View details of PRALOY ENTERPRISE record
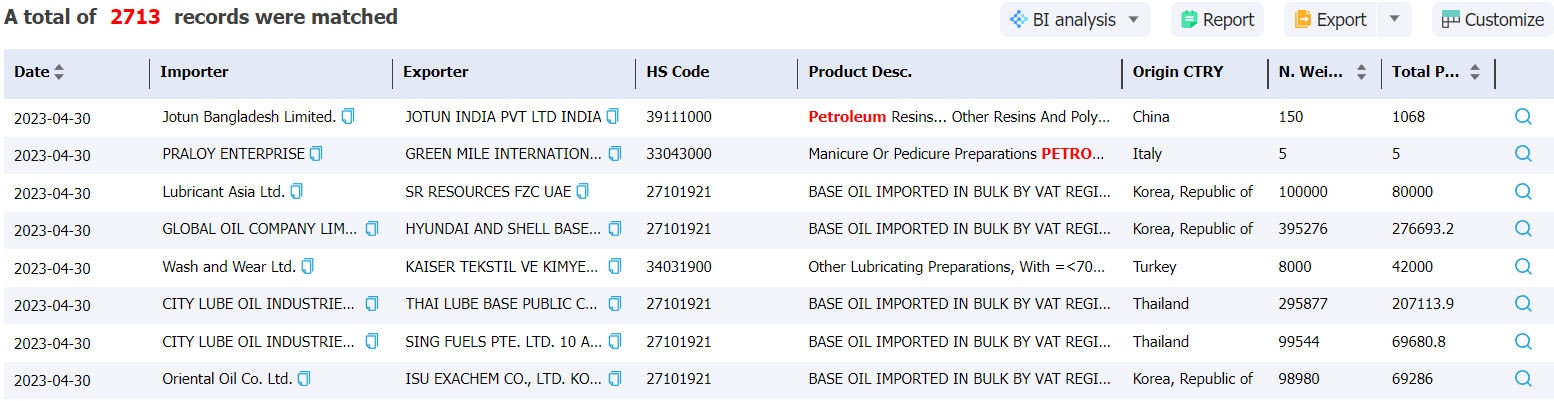Image resolution: width=1554 pixels, height=401 pixels. (x=1523, y=154)
